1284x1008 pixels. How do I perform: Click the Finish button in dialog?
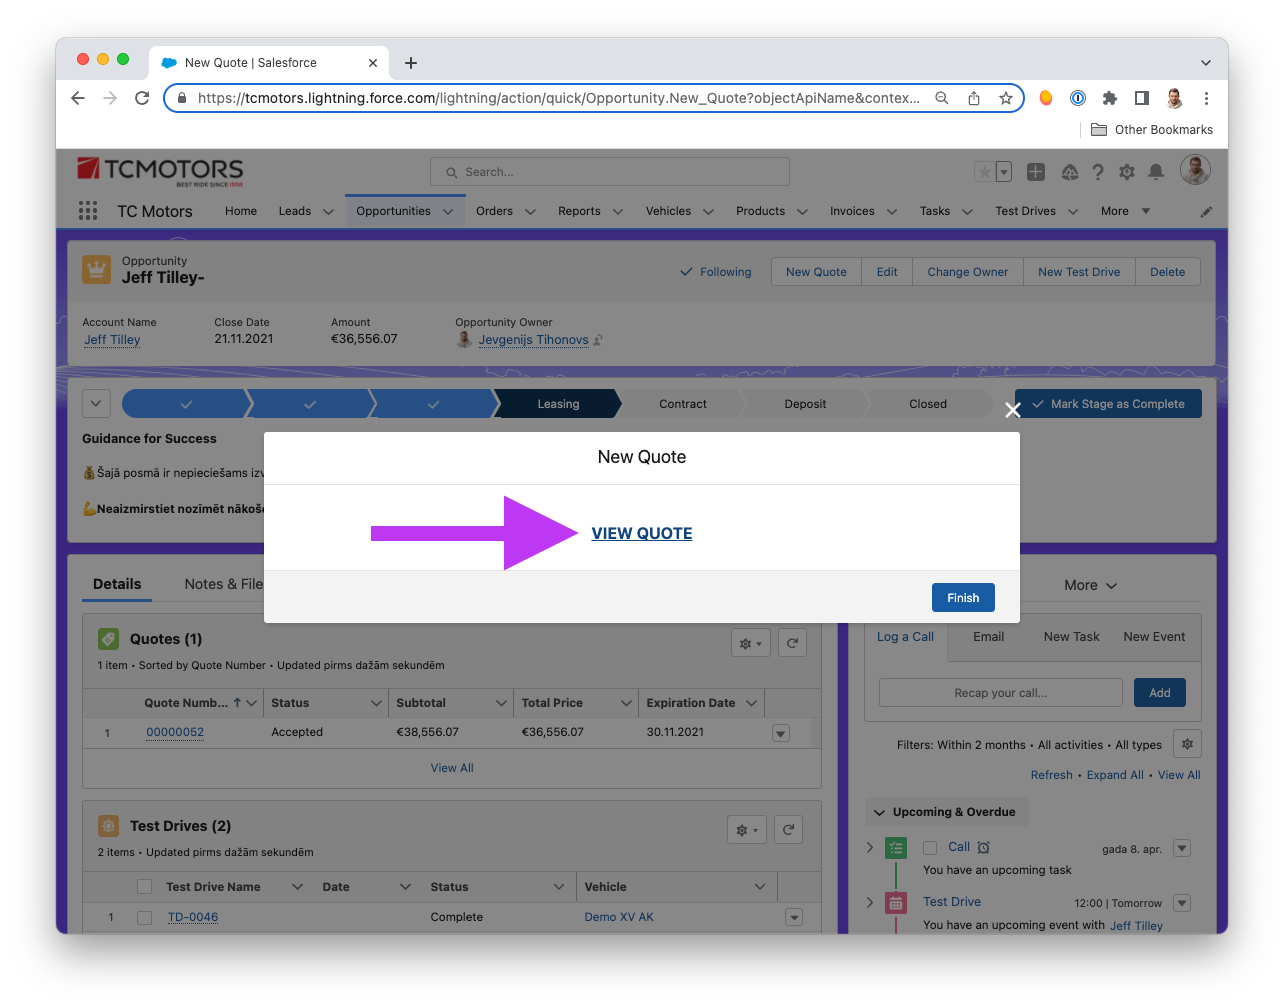(x=963, y=598)
